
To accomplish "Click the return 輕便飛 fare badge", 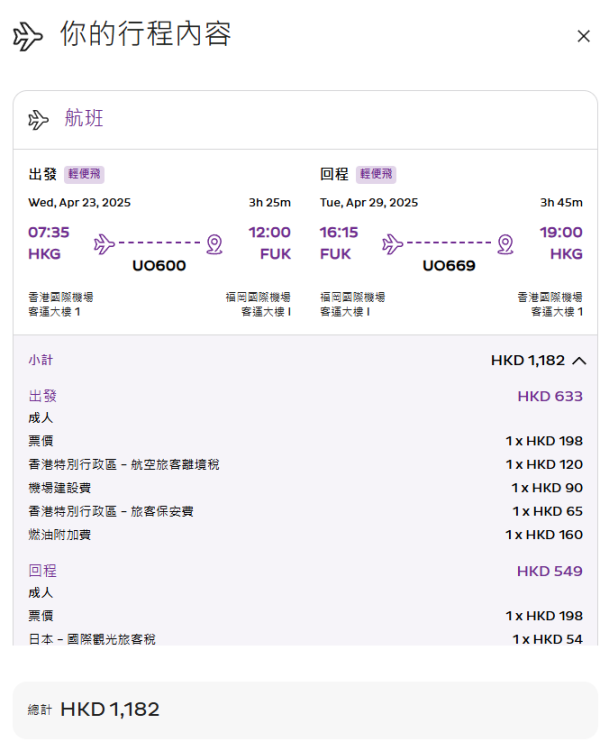I will (x=376, y=174).
